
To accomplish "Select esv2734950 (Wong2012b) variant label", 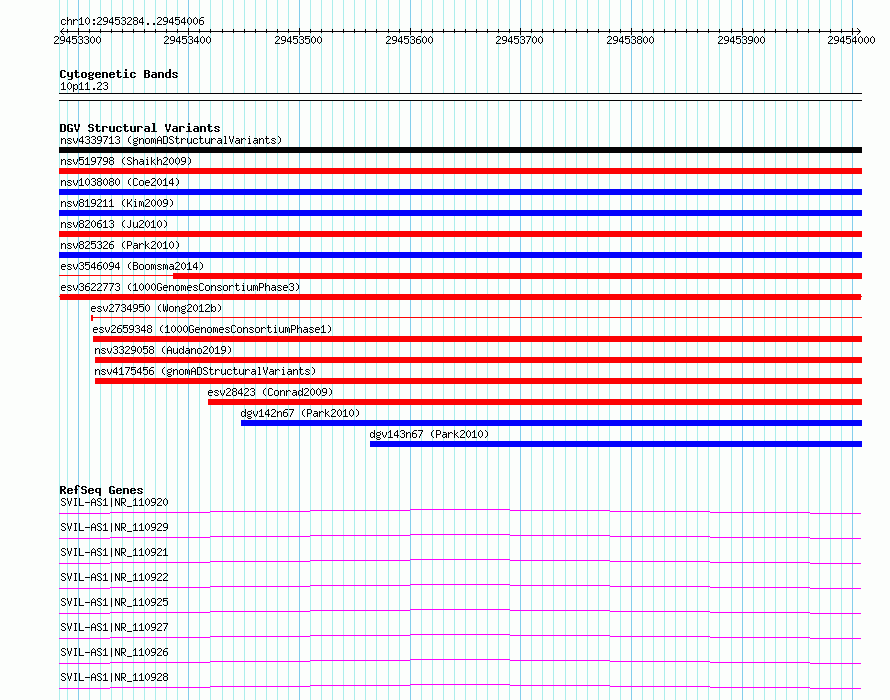I will coord(156,308).
